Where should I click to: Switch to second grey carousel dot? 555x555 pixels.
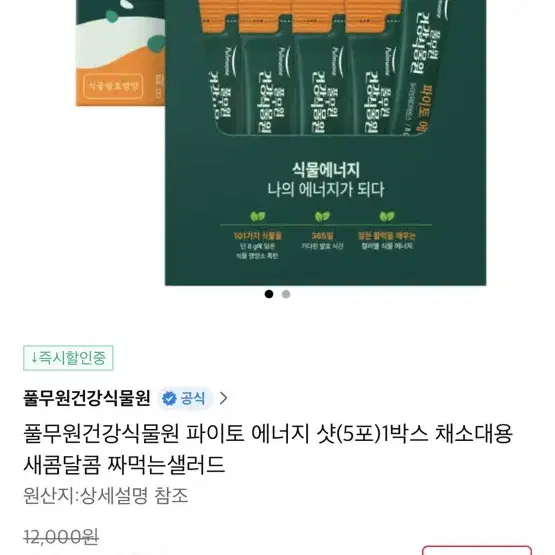click(x=286, y=294)
